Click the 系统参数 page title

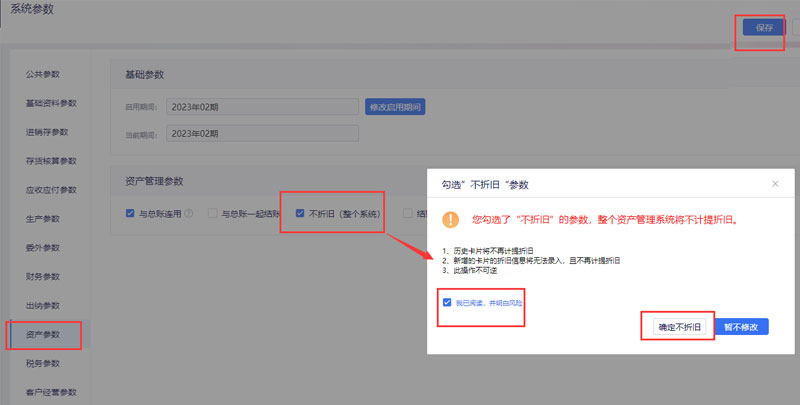32,9
